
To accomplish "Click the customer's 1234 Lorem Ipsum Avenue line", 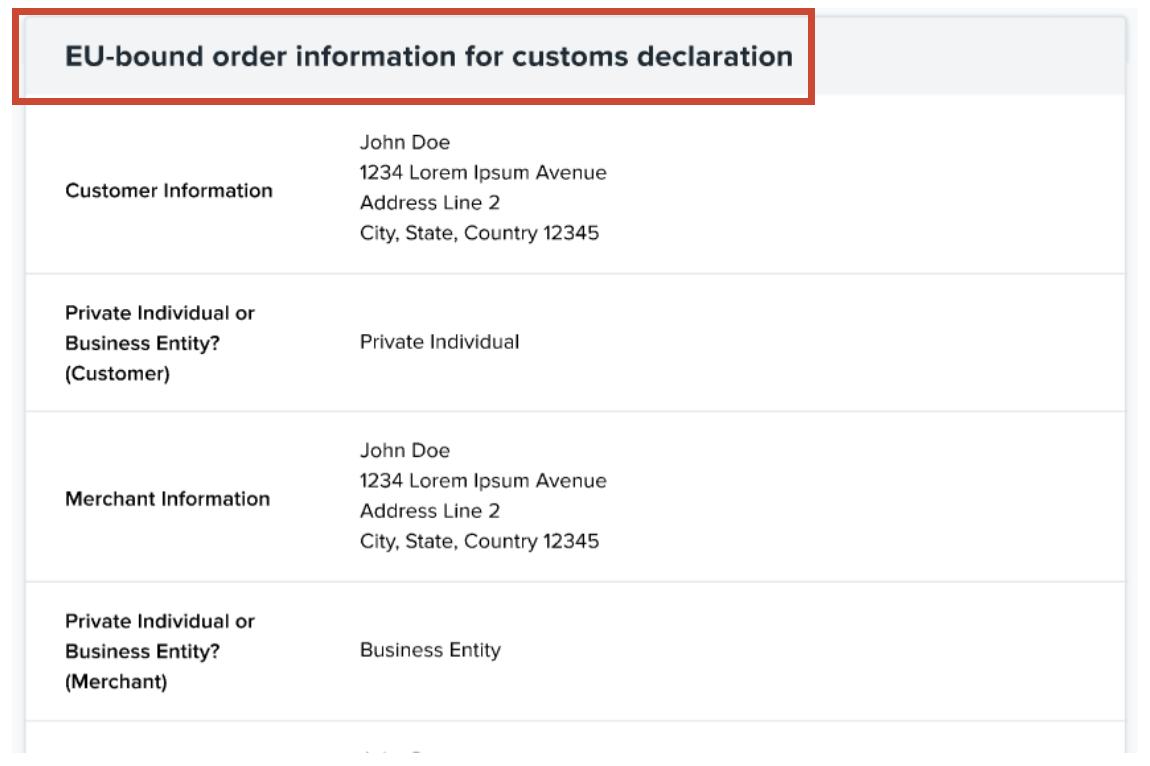I will click(483, 173).
